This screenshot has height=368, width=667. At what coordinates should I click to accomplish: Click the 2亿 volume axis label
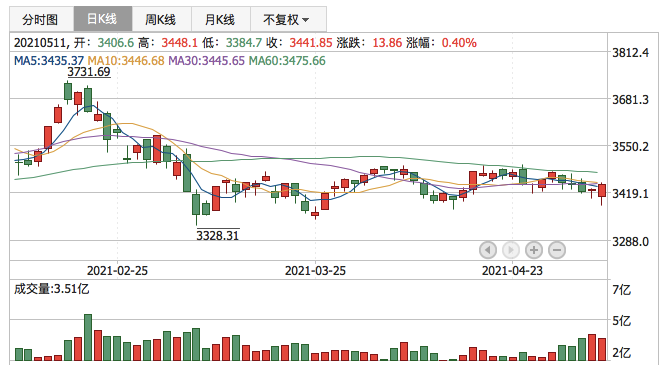[621, 353]
